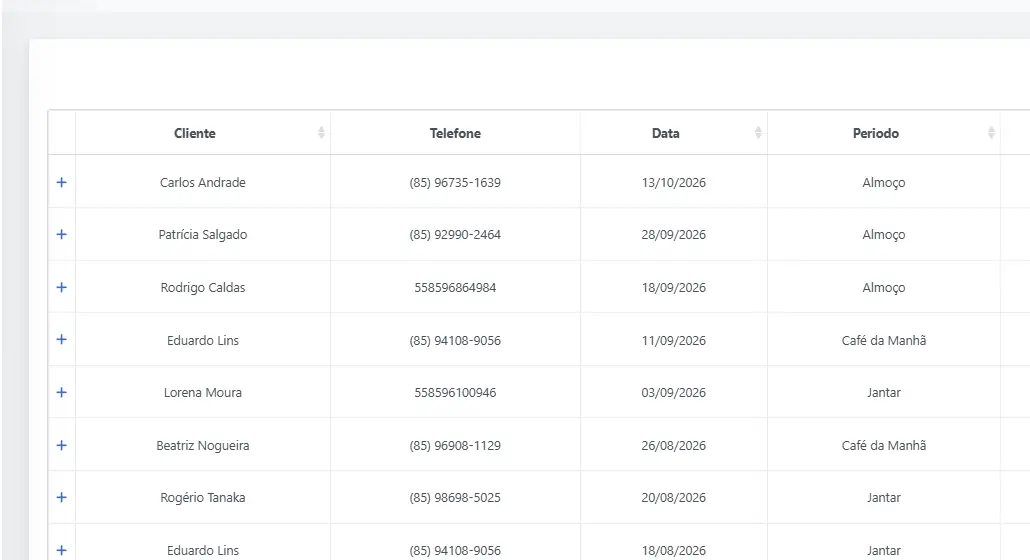1030x560 pixels.
Task: Select the date 18/08/2026
Action: pyautogui.click(x=674, y=550)
